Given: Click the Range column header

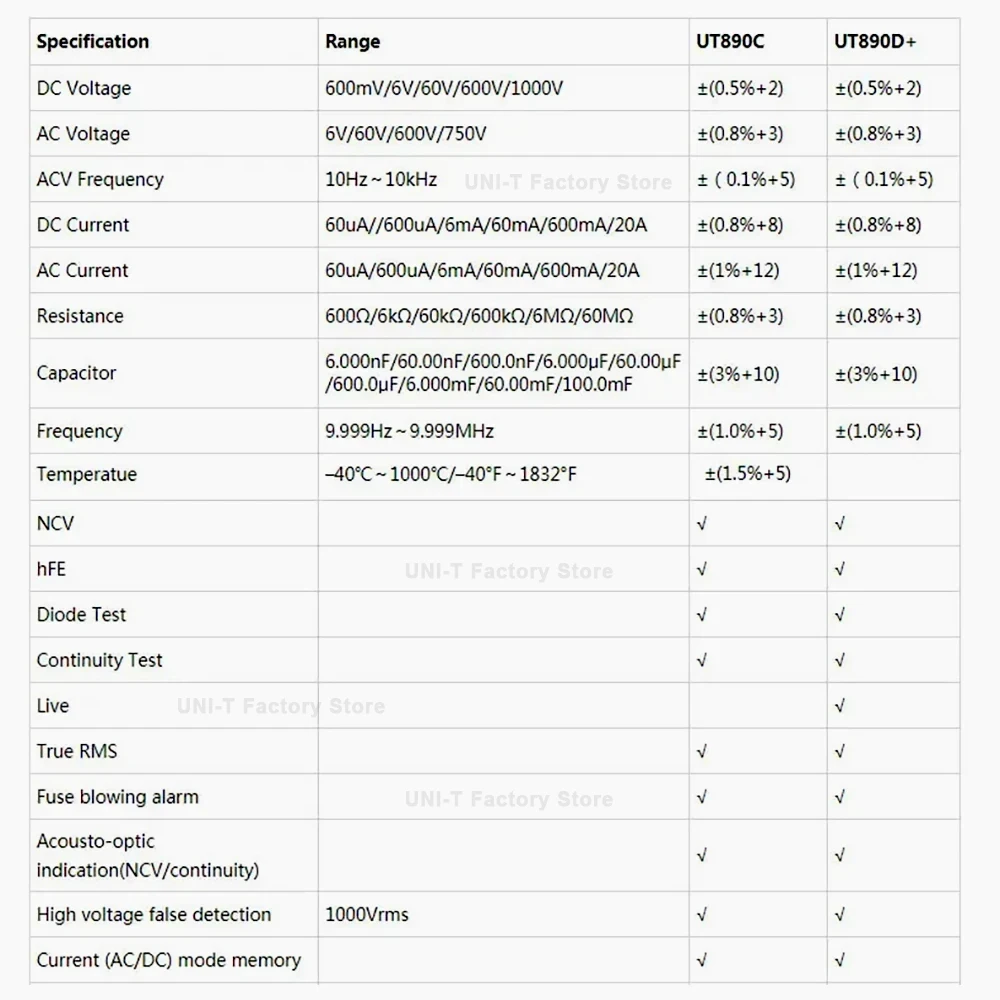Looking at the screenshot, I should (x=353, y=41).
